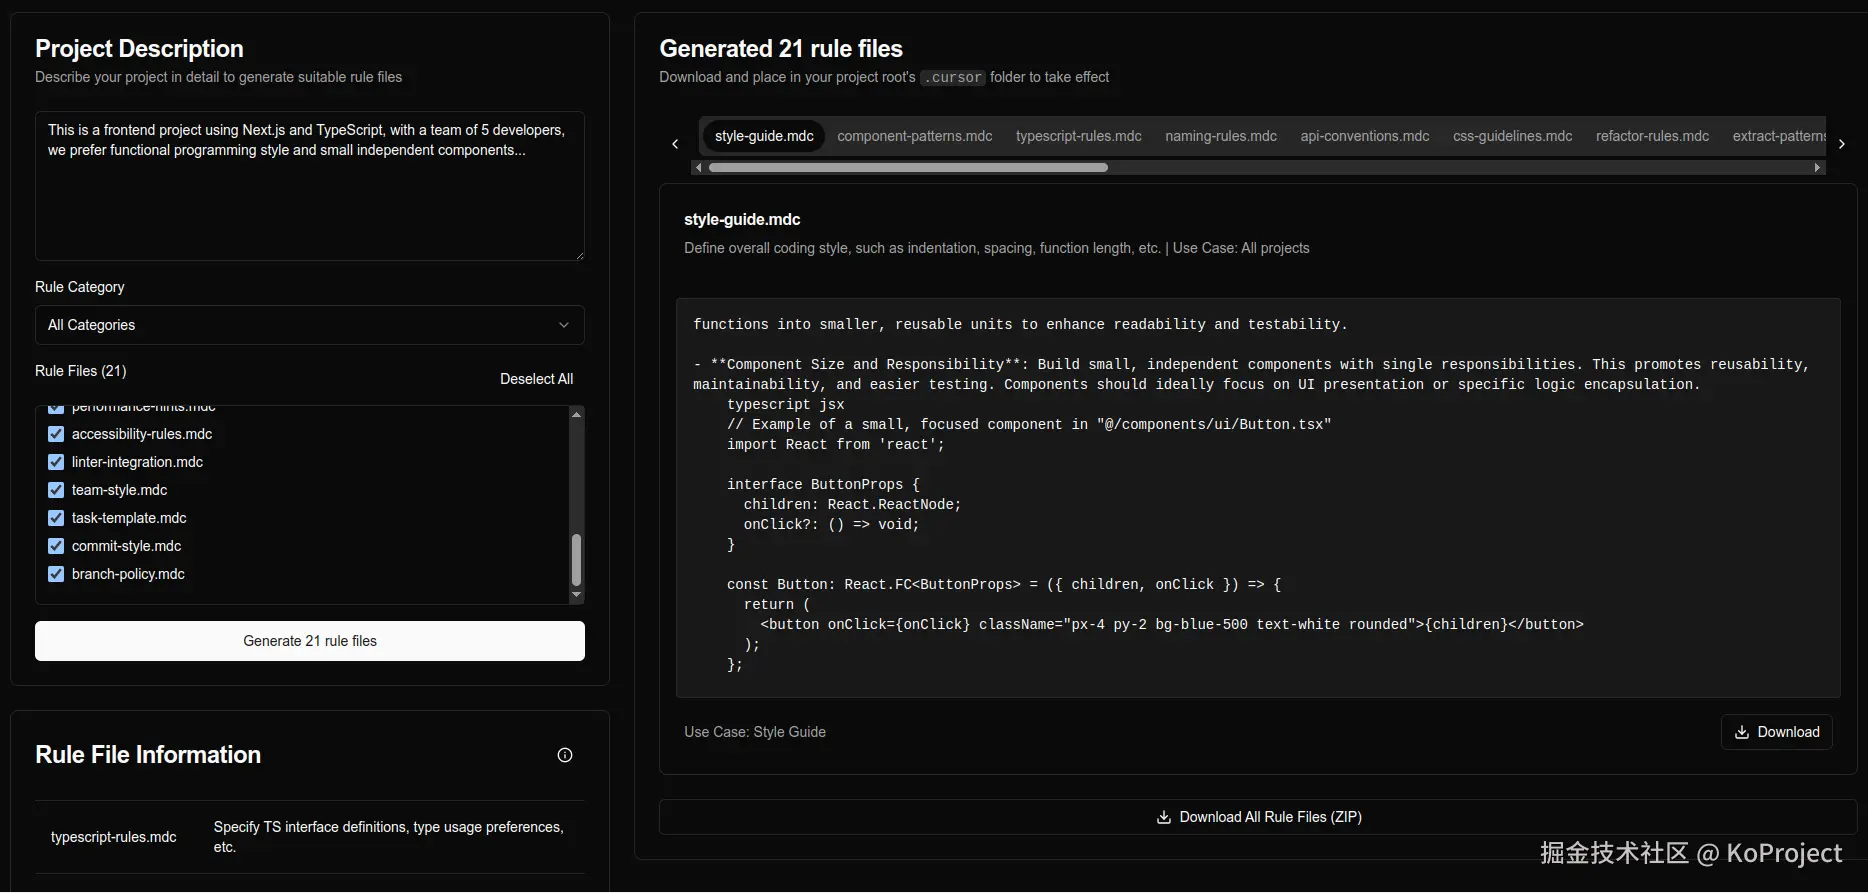Select the api-conventions.mdc tab
The height and width of the screenshot is (893, 1868).
click(1364, 136)
